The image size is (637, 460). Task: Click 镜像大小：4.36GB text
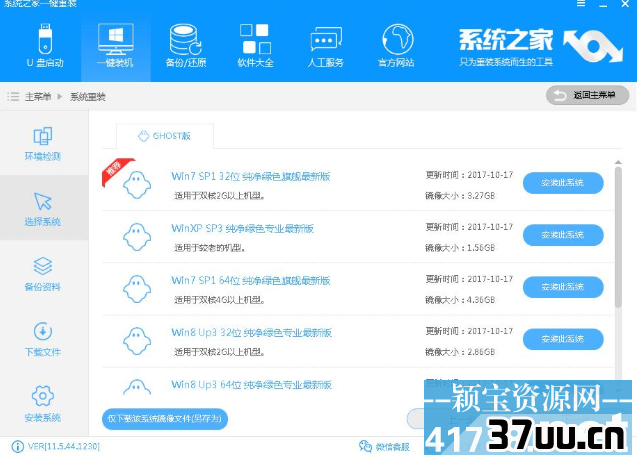tap(460, 300)
